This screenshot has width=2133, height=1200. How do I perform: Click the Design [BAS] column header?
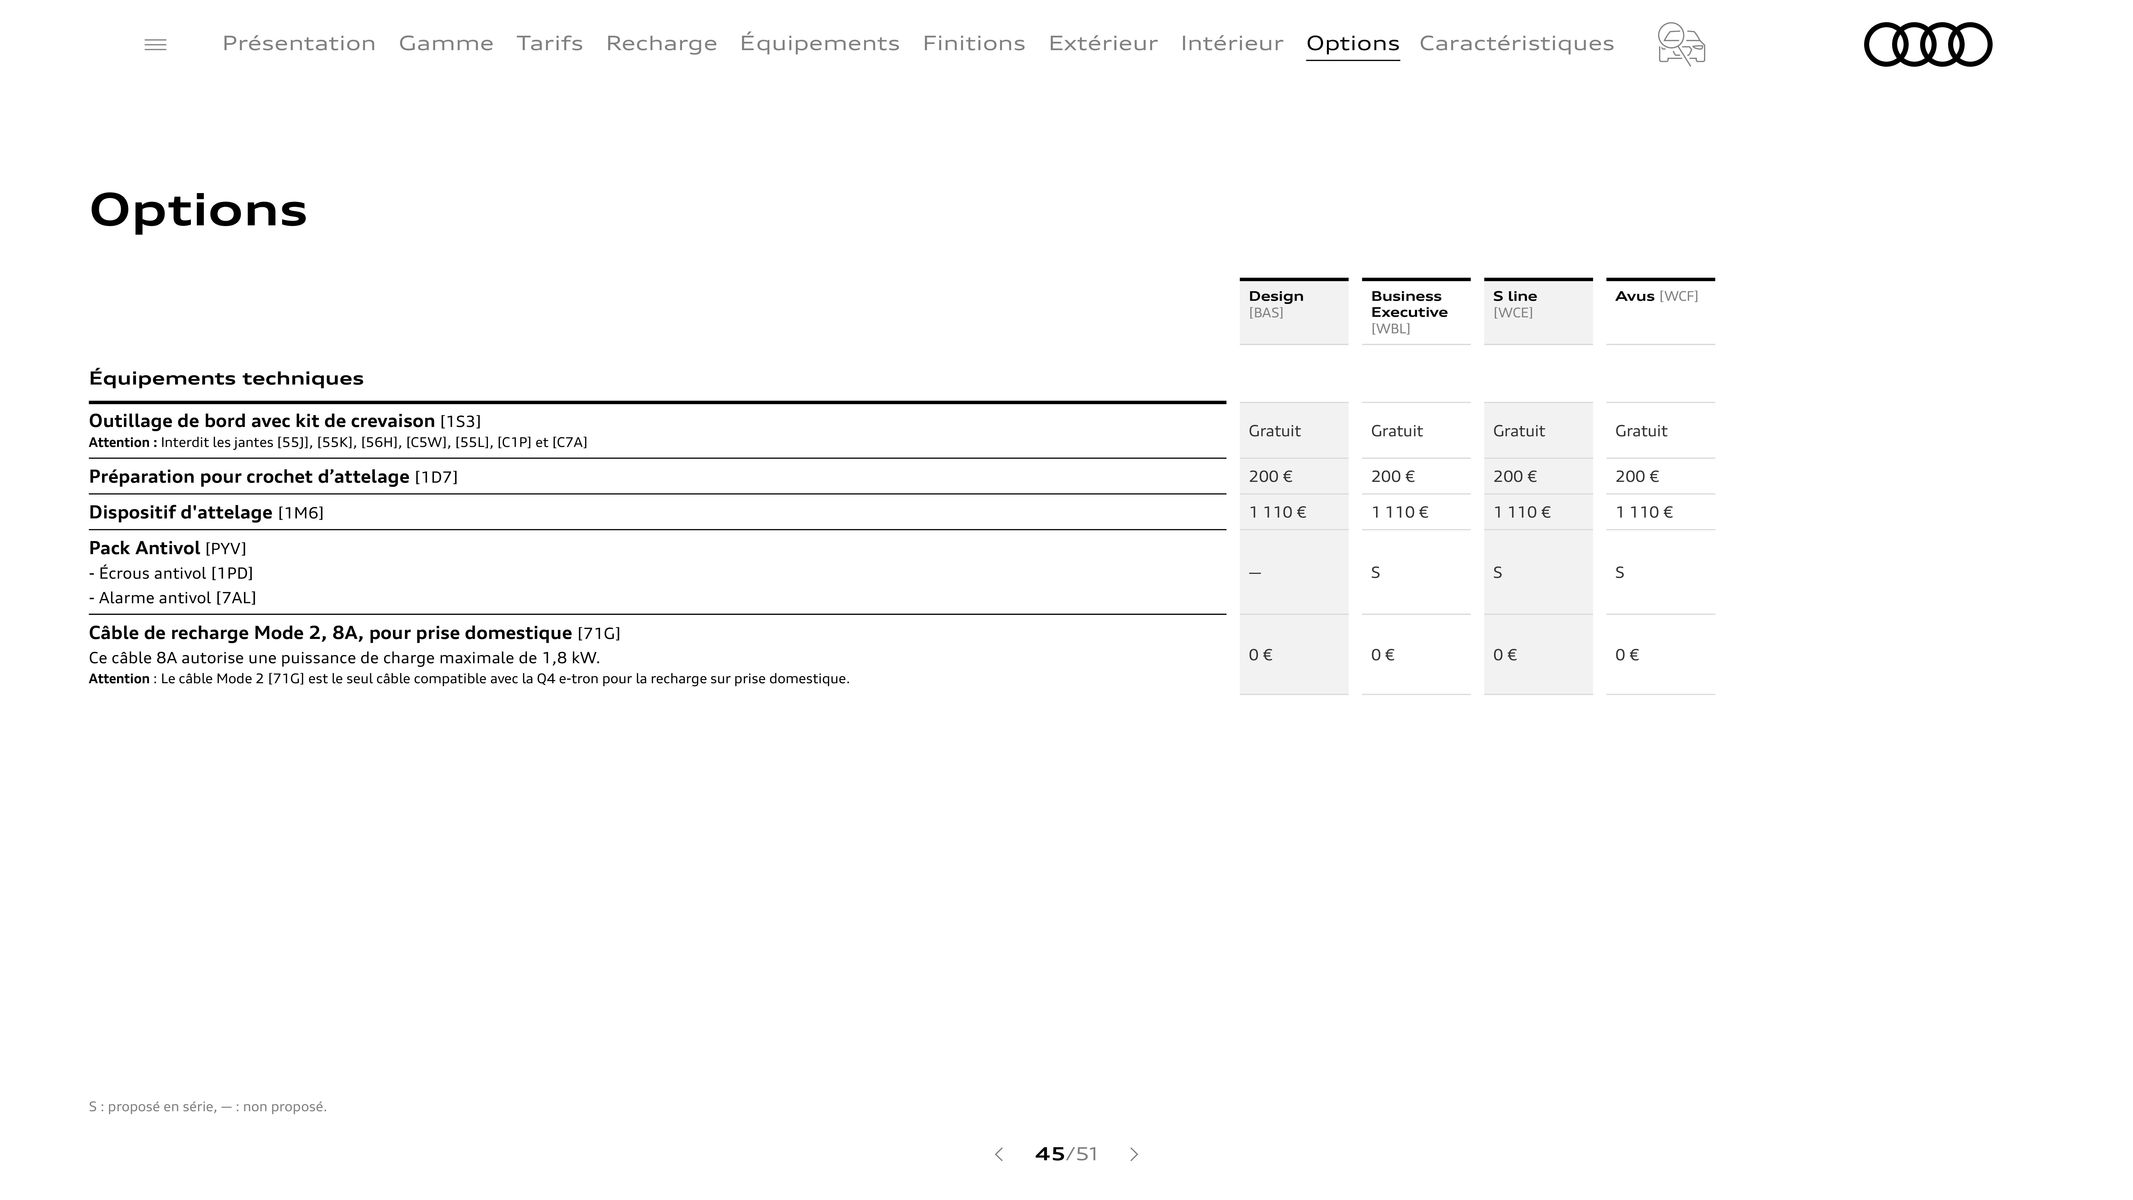coord(1294,311)
